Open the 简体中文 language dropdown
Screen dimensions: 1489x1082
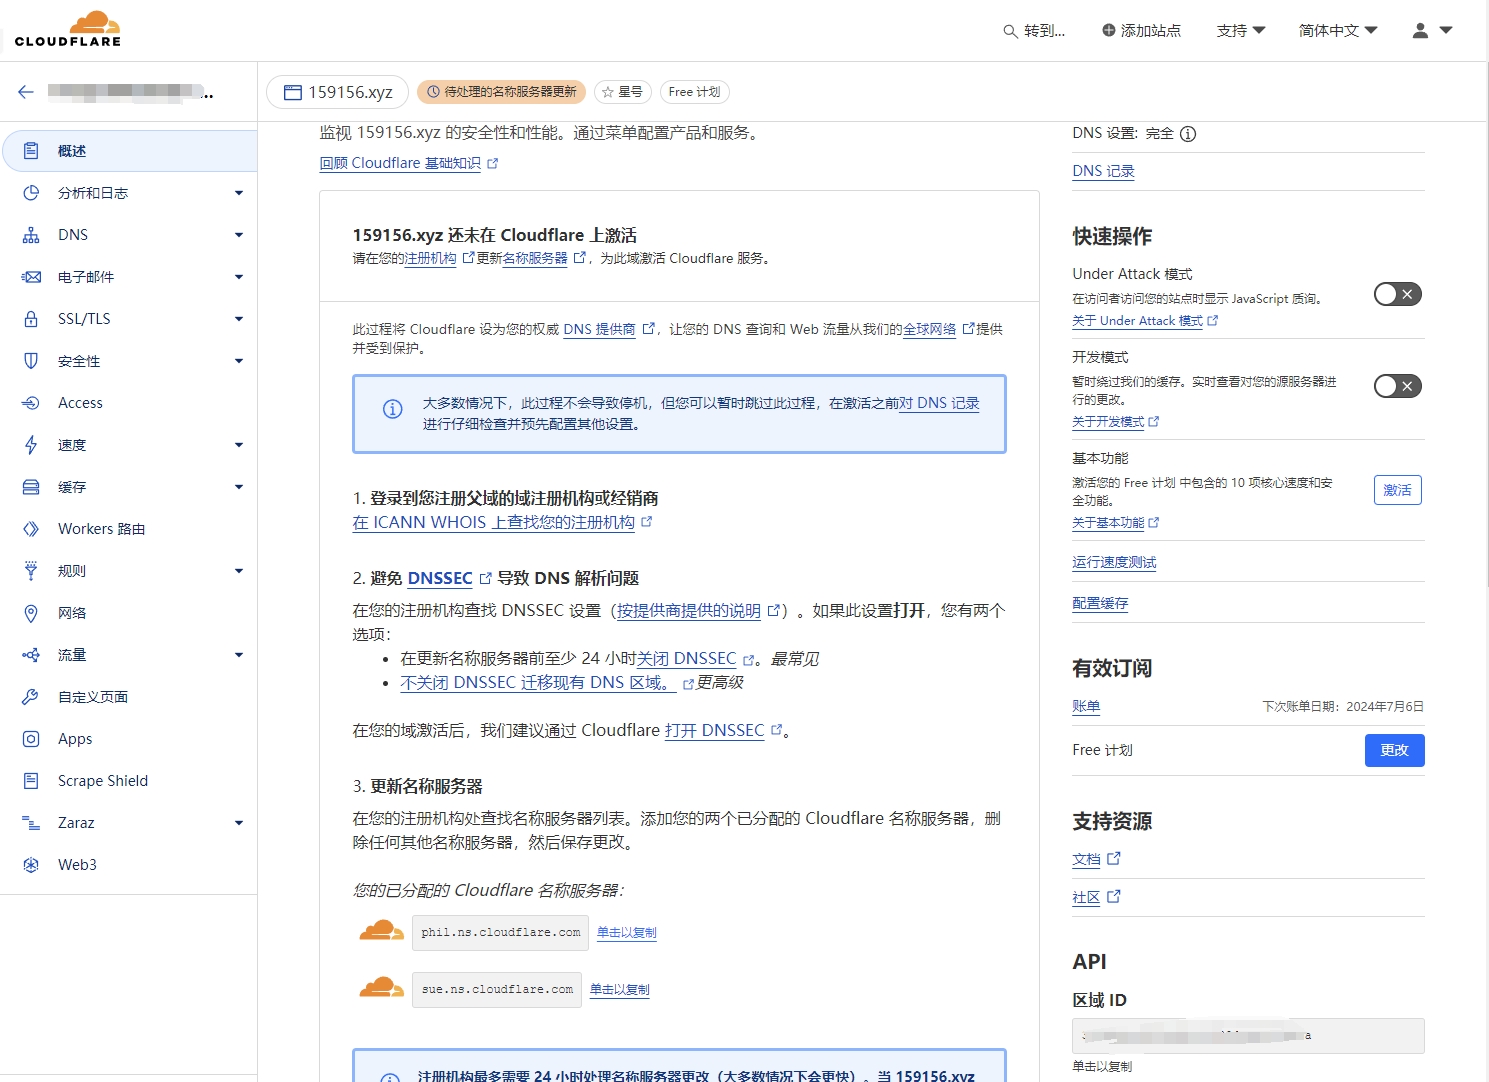[1338, 31]
